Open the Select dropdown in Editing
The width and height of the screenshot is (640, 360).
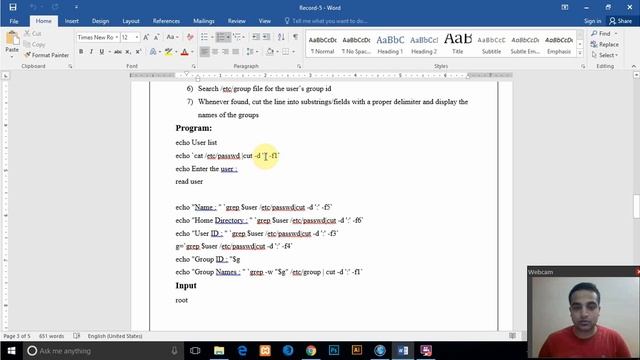[604, 55]
